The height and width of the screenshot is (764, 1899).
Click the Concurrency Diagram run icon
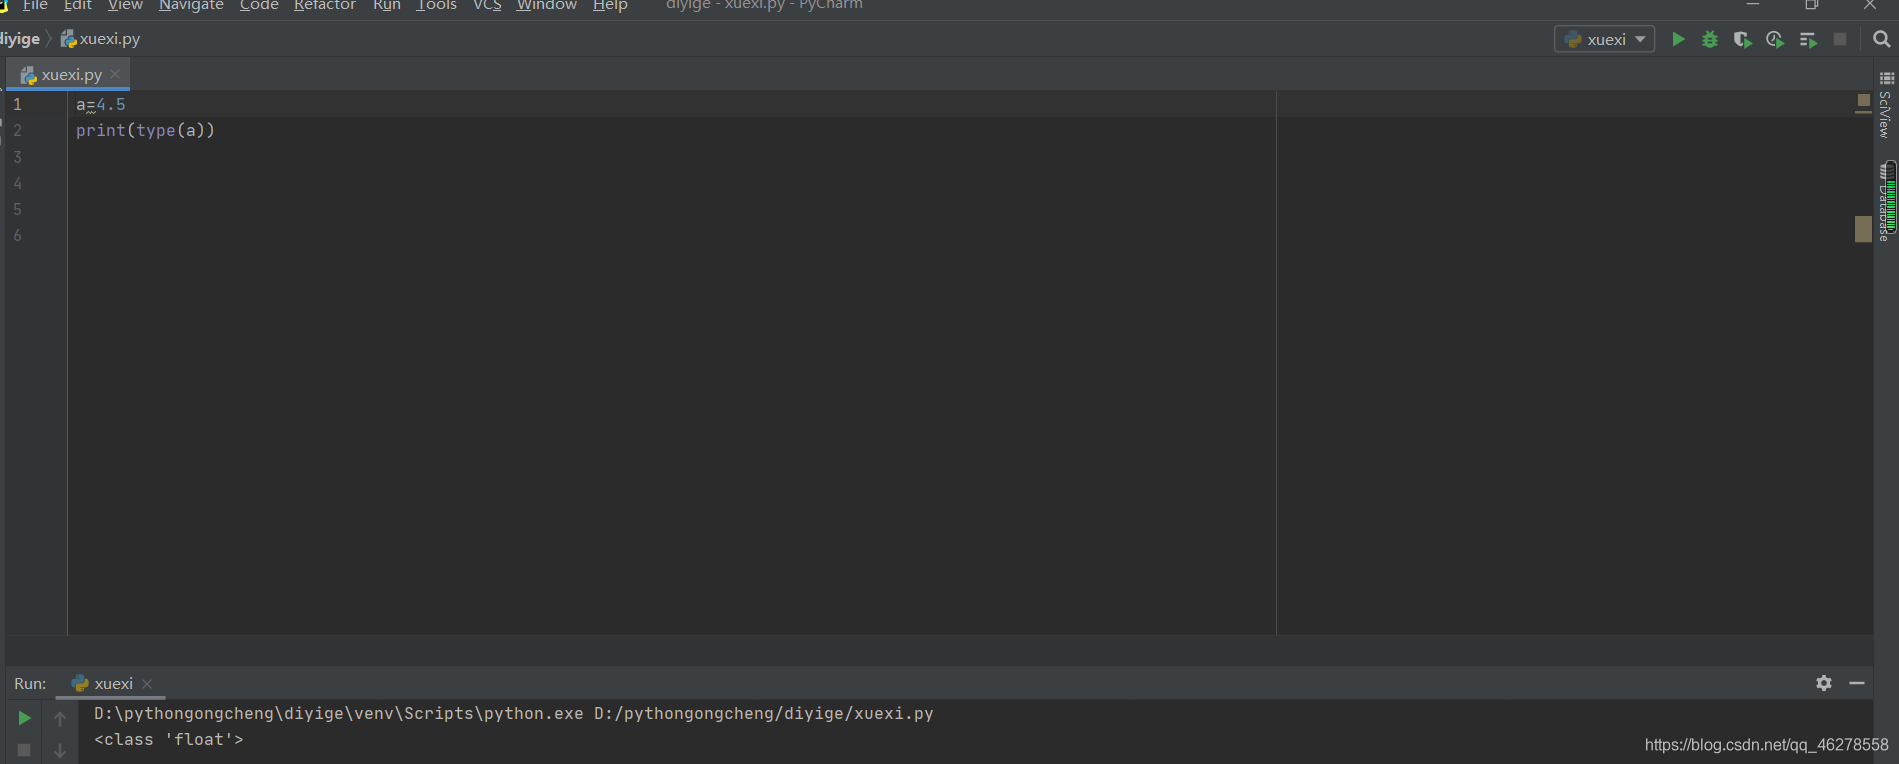click(1808, 39)
